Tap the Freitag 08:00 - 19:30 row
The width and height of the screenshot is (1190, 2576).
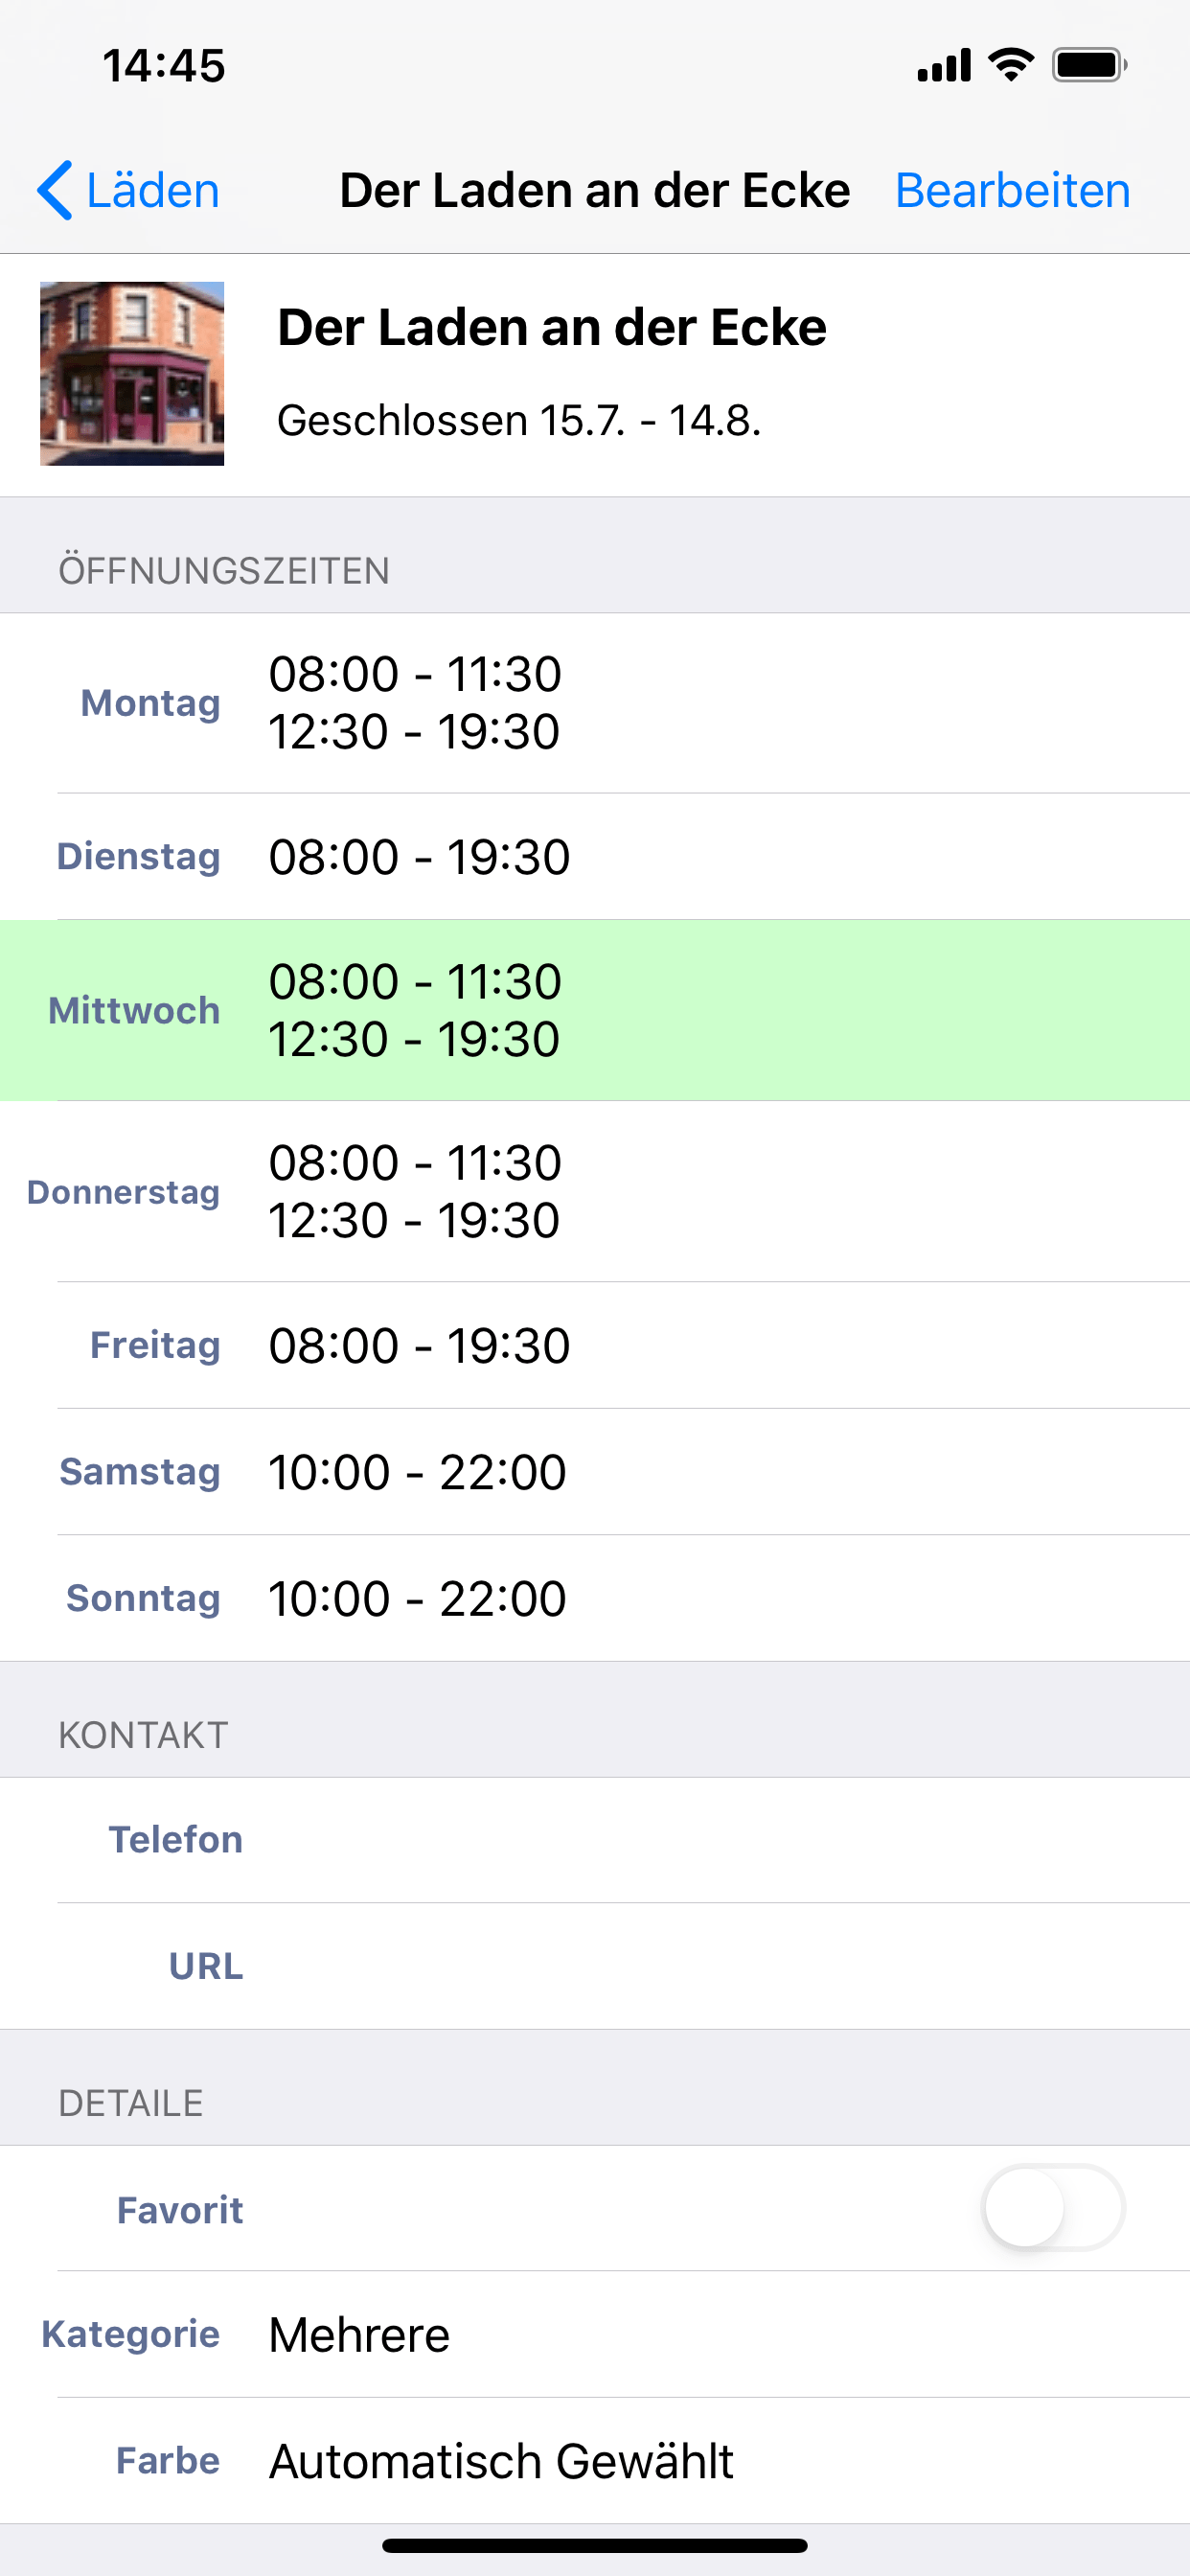595,1345
